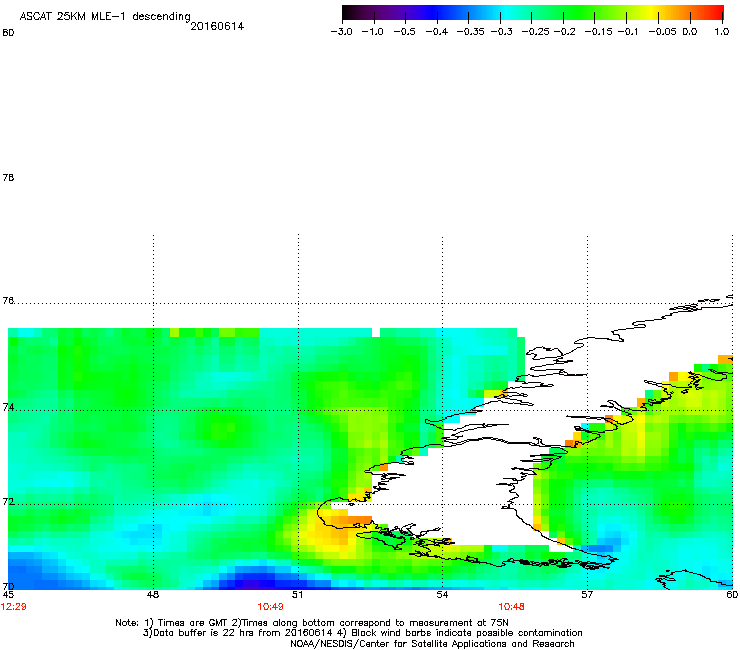Click the red time stamp 12:29
Viewport: 740px width, 650px height.
(14, 607)
